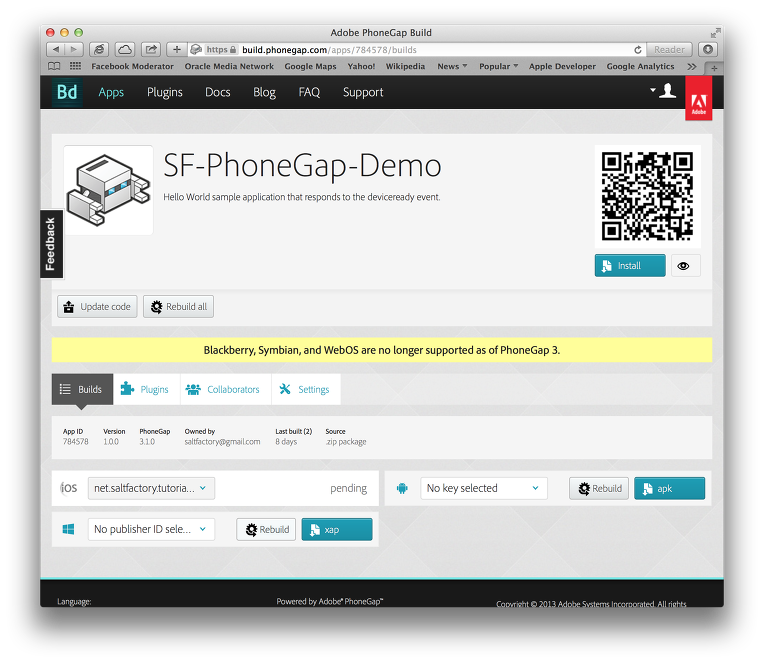764x663 pixels.
Task: Click the Bd PhoneGap Build logo
Action: [x=67, y=92]
